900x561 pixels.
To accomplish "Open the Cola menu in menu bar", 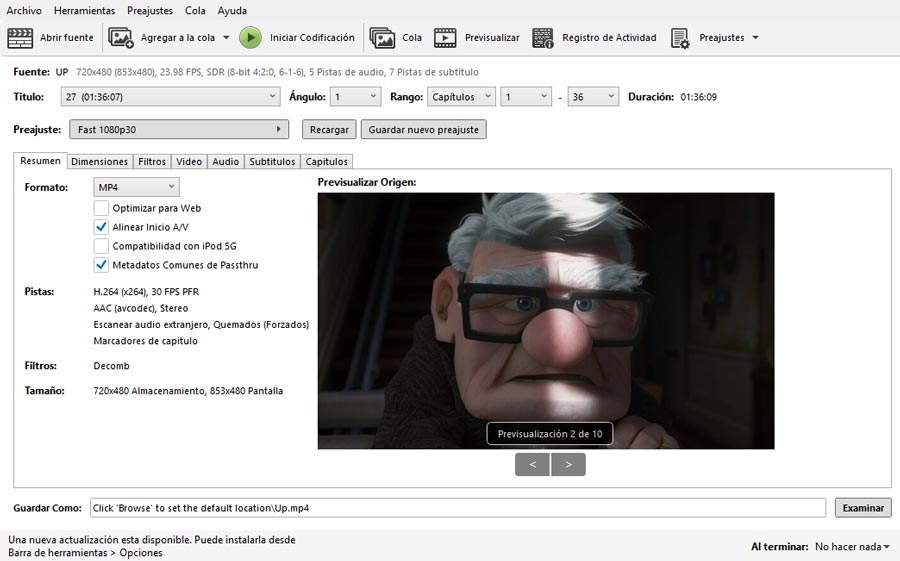I will (195, 10).
